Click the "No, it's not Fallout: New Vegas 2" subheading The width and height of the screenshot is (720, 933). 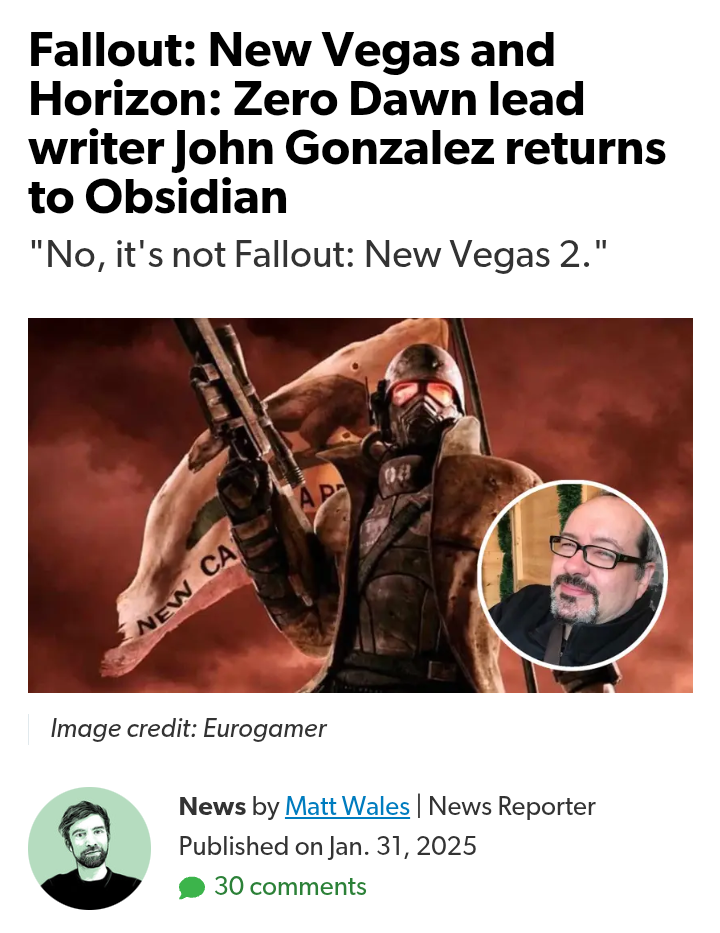click(318, 254)
